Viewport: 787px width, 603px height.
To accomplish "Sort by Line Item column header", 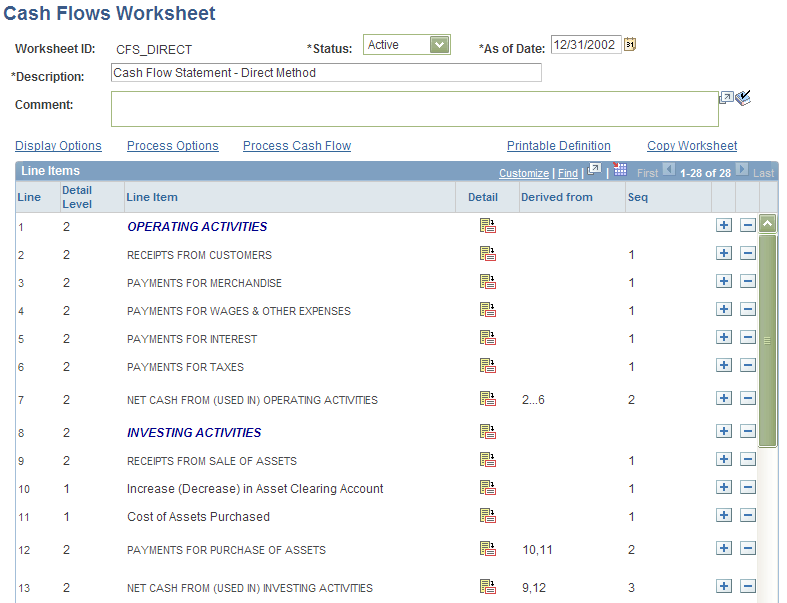I will coord(152,197).
